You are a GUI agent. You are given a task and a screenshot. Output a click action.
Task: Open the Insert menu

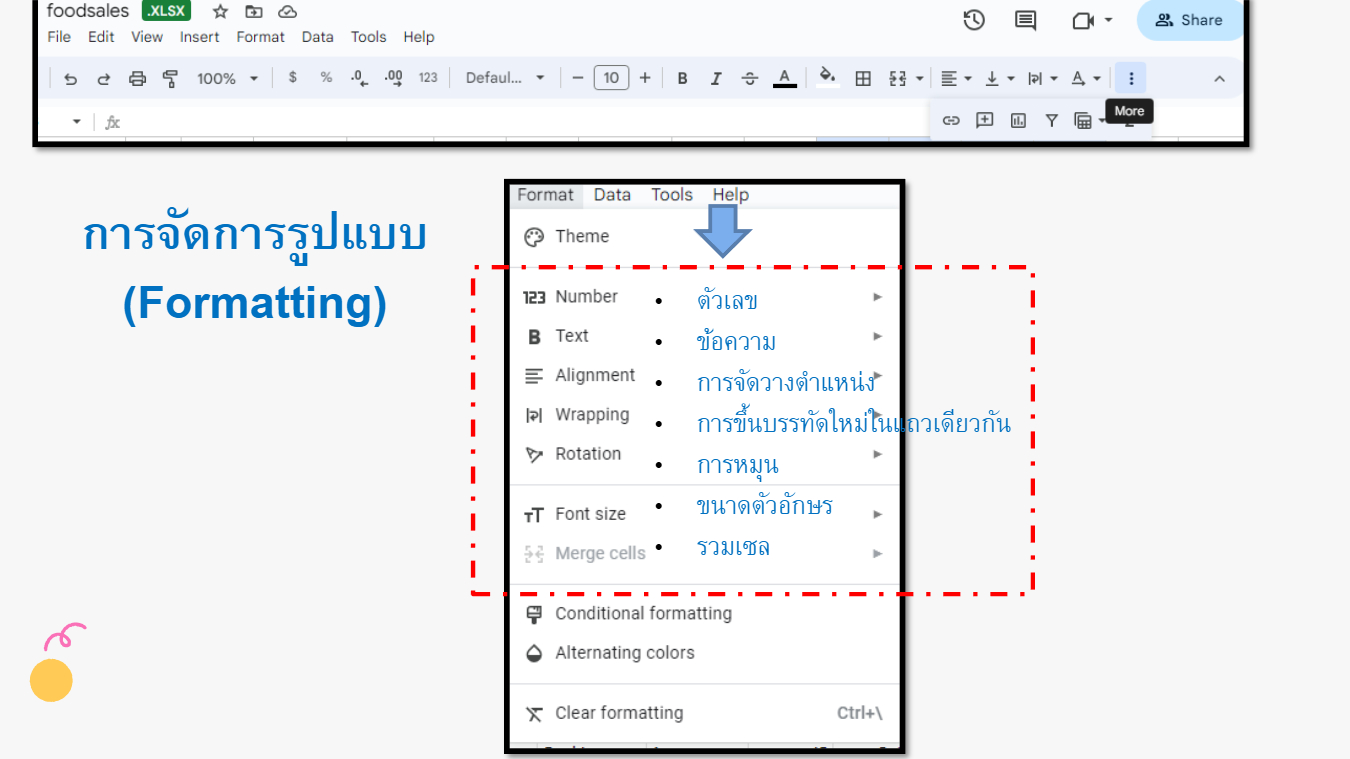(199, 37)
